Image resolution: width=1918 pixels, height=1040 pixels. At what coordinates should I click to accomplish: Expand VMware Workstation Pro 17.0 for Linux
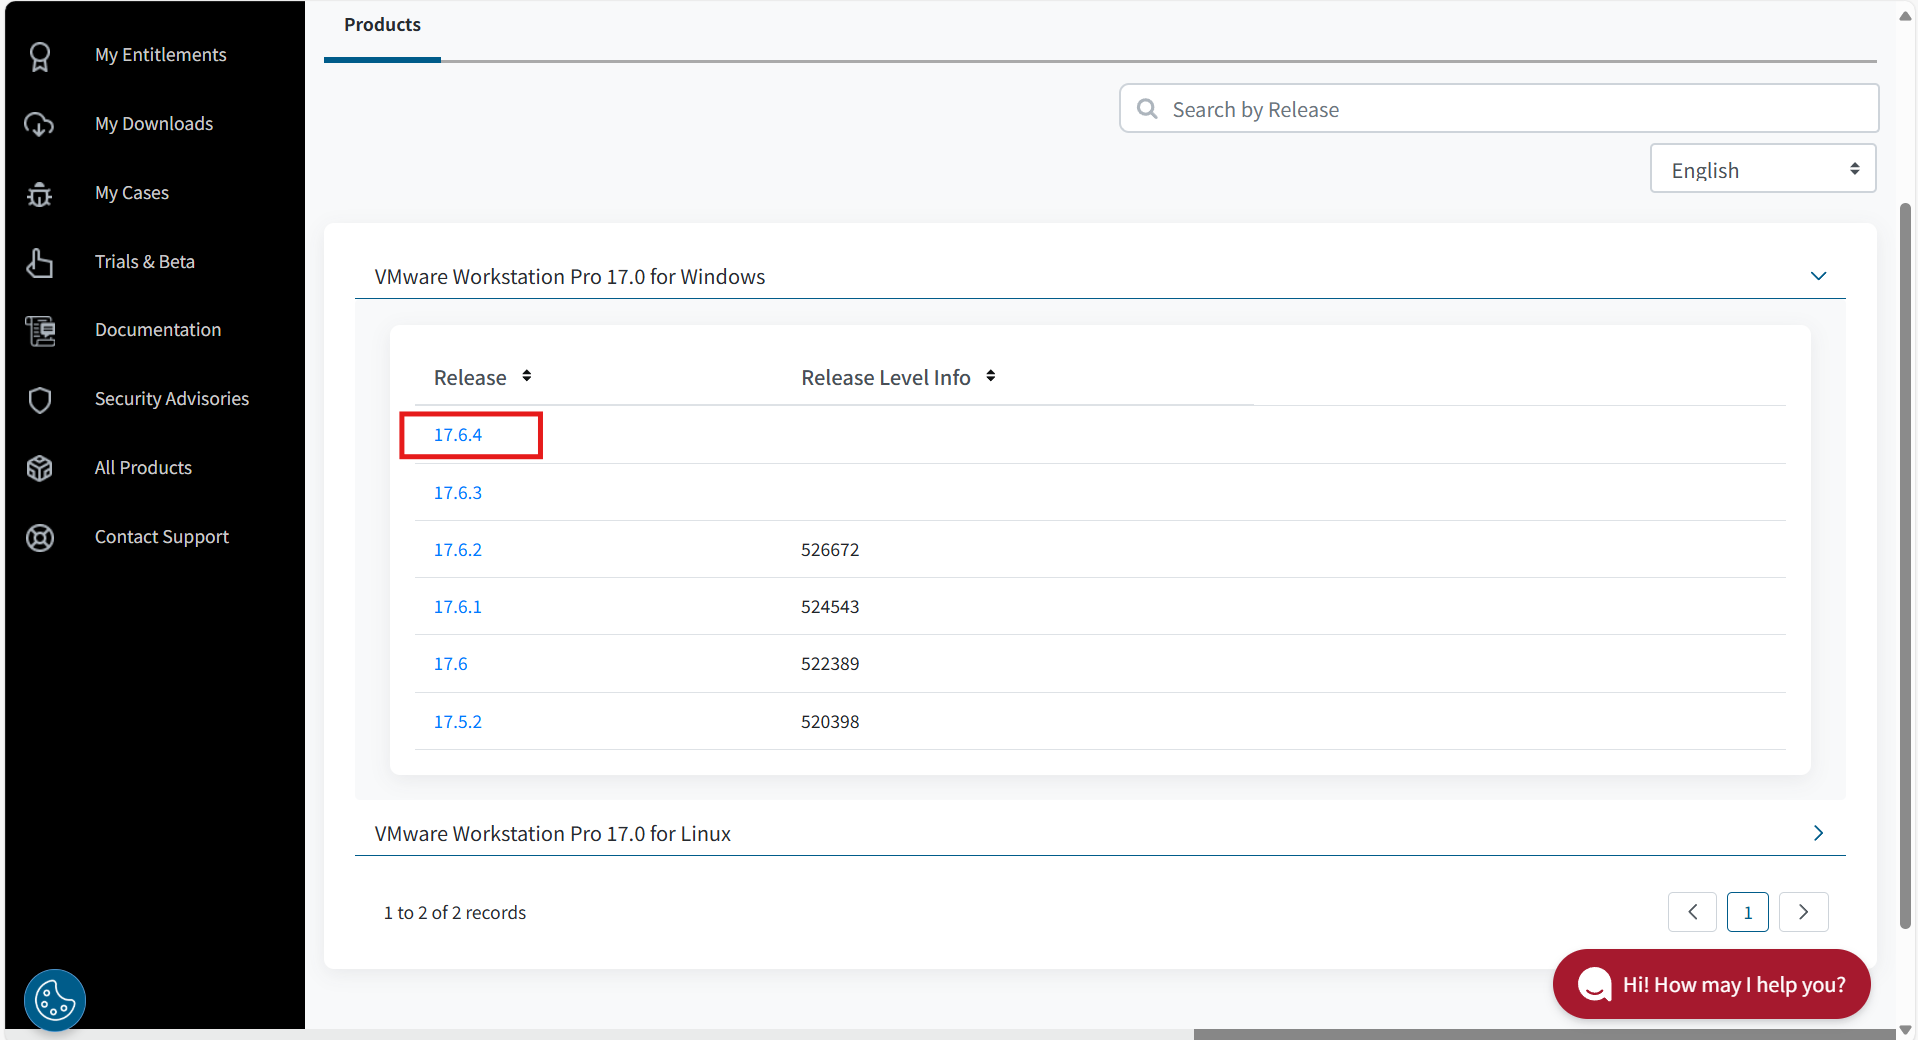point(1818,833)
